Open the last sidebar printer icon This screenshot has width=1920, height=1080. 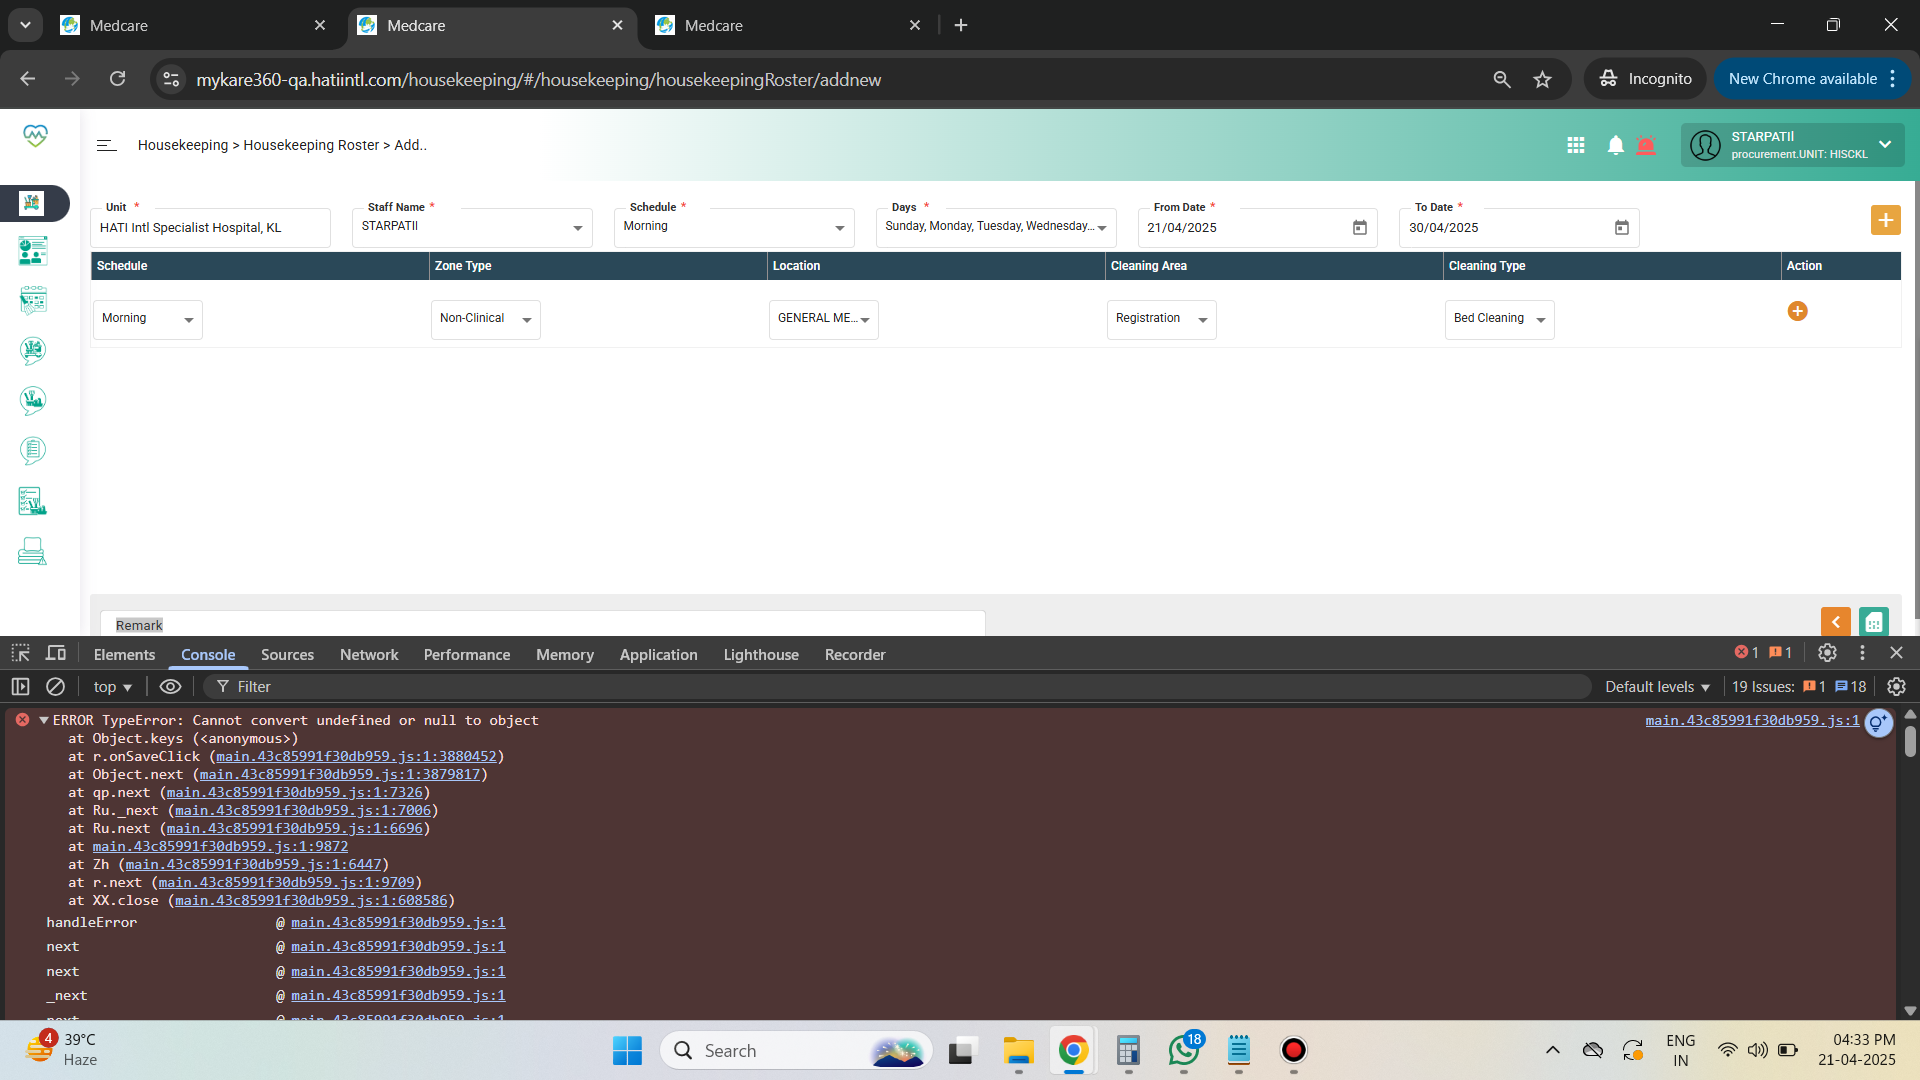point(33,551)
